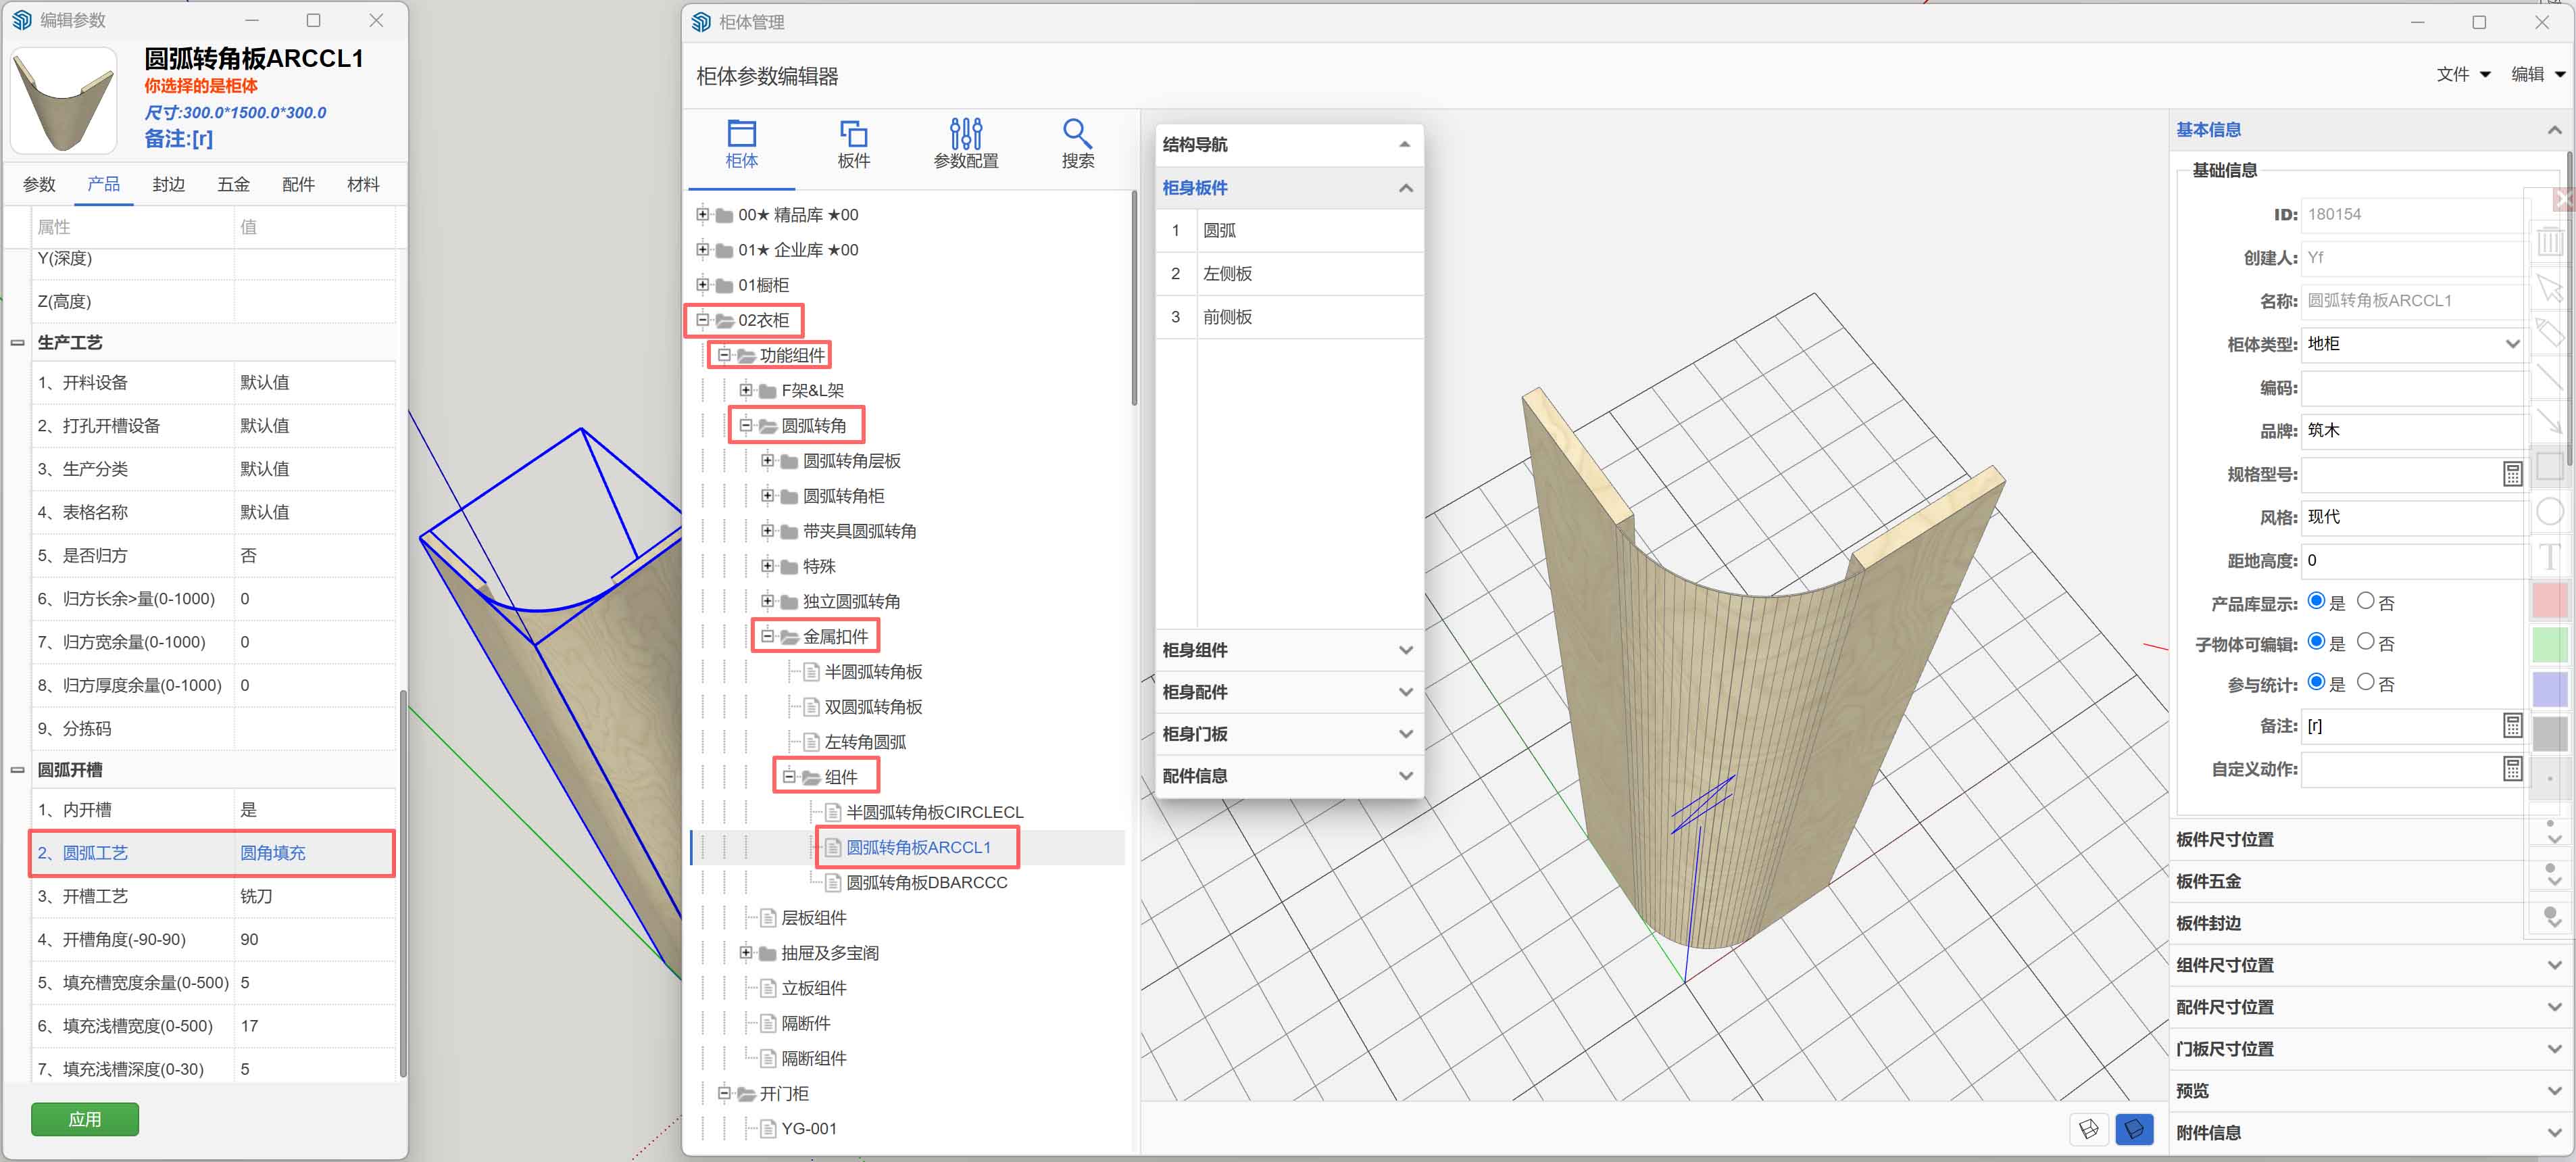Select 圆弧转角板DBARCCC in the tree
Image resolution: width=2576 pixels, height=1162 pixels.
926,882
